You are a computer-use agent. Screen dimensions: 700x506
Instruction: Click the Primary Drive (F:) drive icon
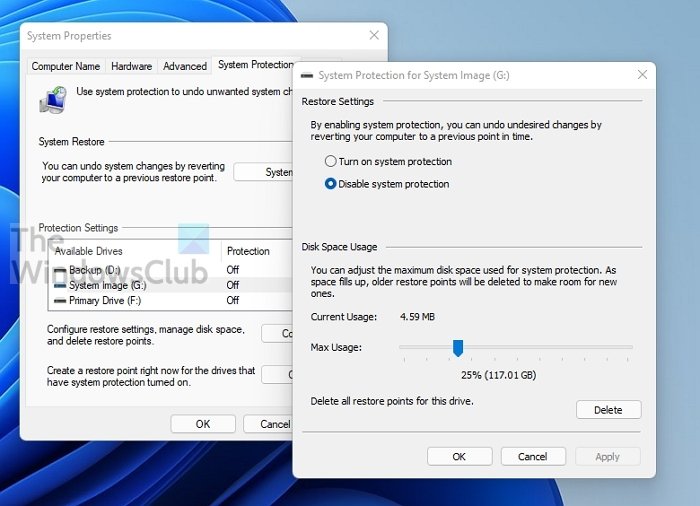coord(60,301)
